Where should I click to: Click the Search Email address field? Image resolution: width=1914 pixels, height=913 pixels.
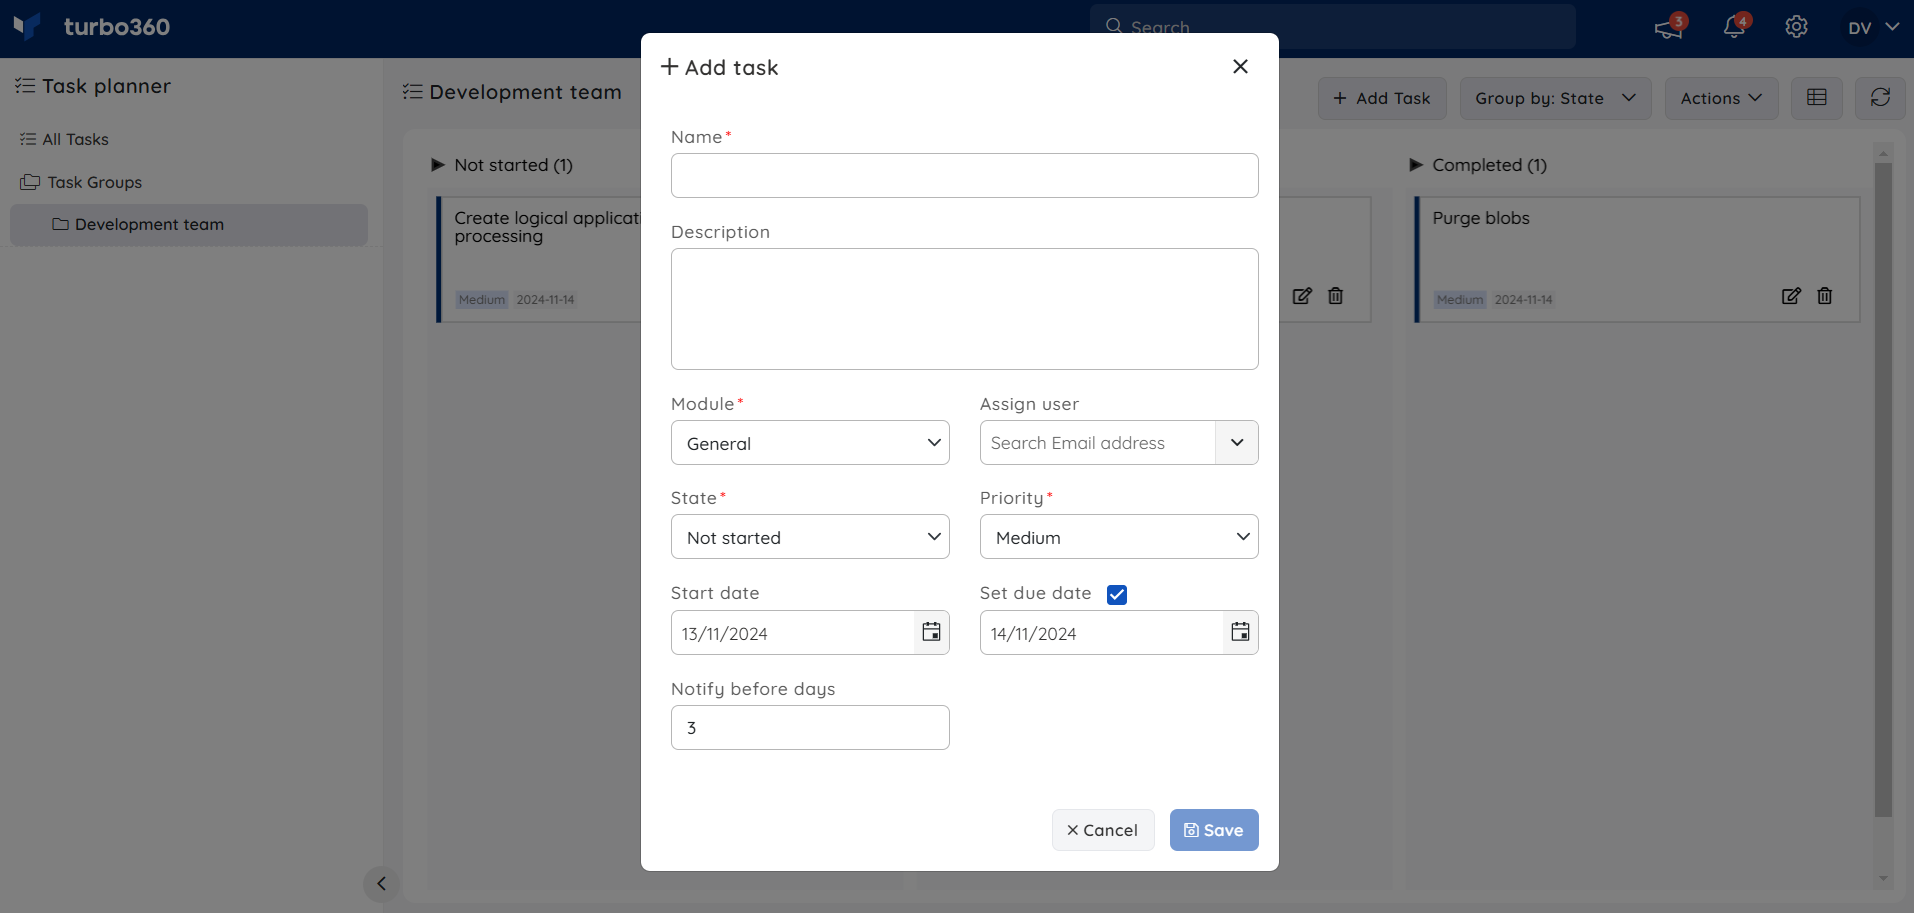pyautogui.click(x=1097, y=443)
